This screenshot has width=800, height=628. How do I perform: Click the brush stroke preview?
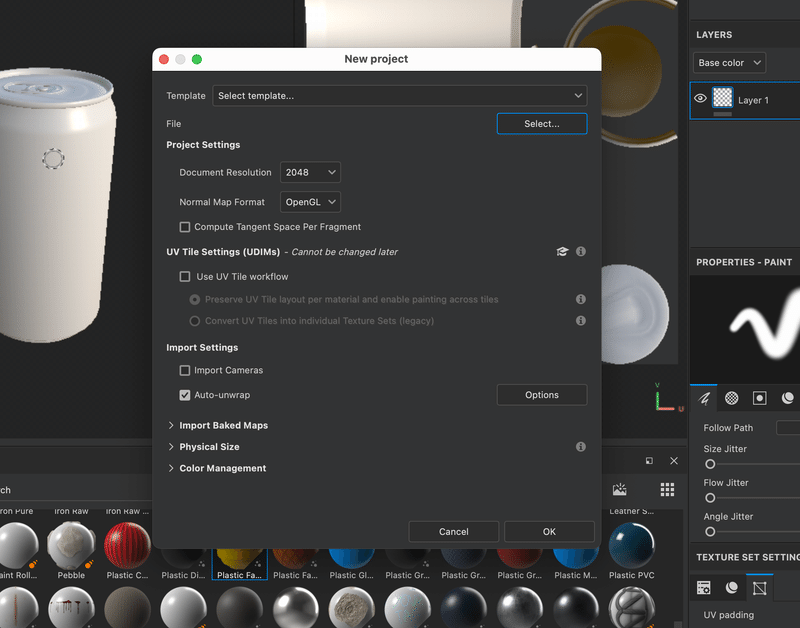745,330
